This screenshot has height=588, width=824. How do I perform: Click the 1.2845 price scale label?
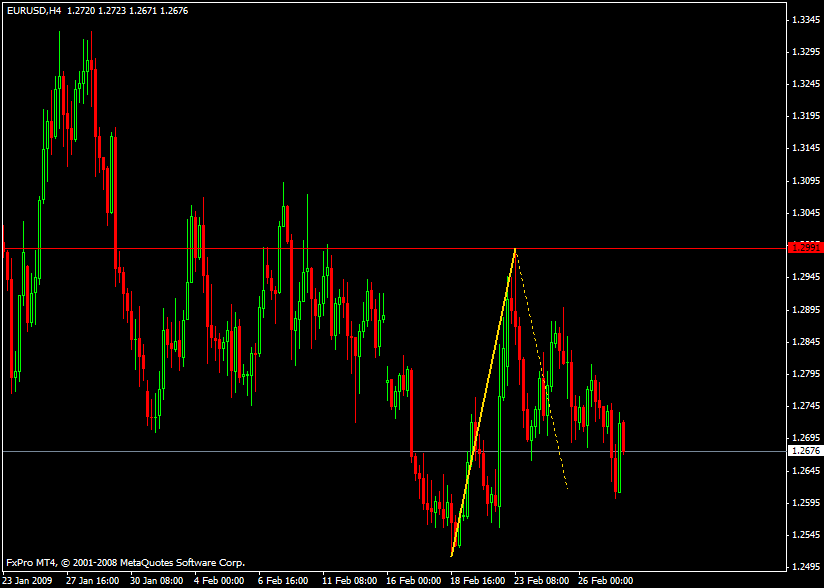click(805, 342)
